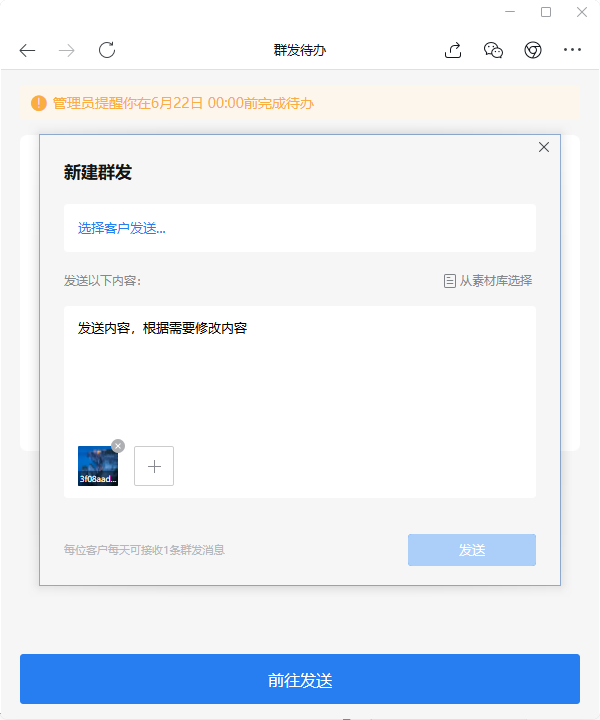Open the share/export icon
600x720 pixels.
pos(453,50)
